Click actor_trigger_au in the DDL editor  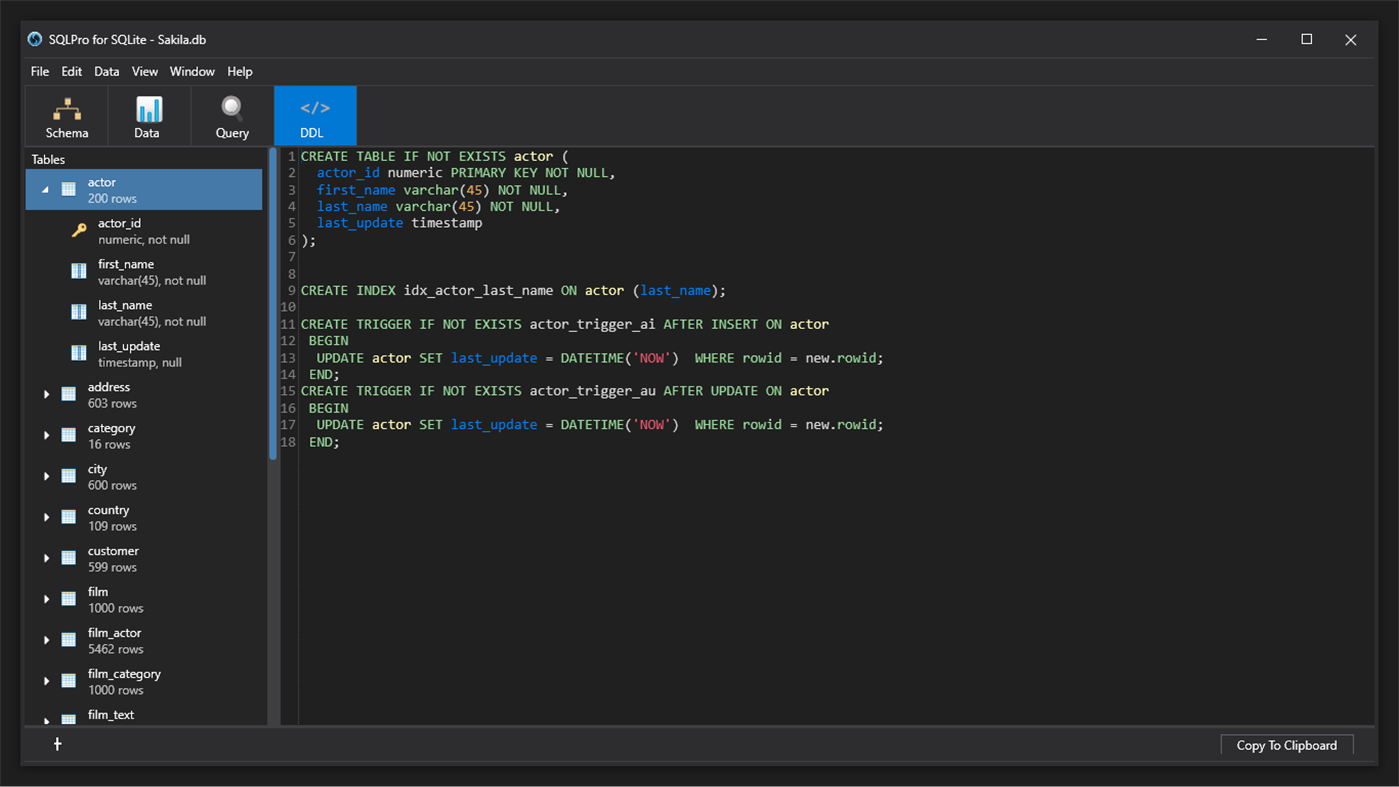pos(592,391)
